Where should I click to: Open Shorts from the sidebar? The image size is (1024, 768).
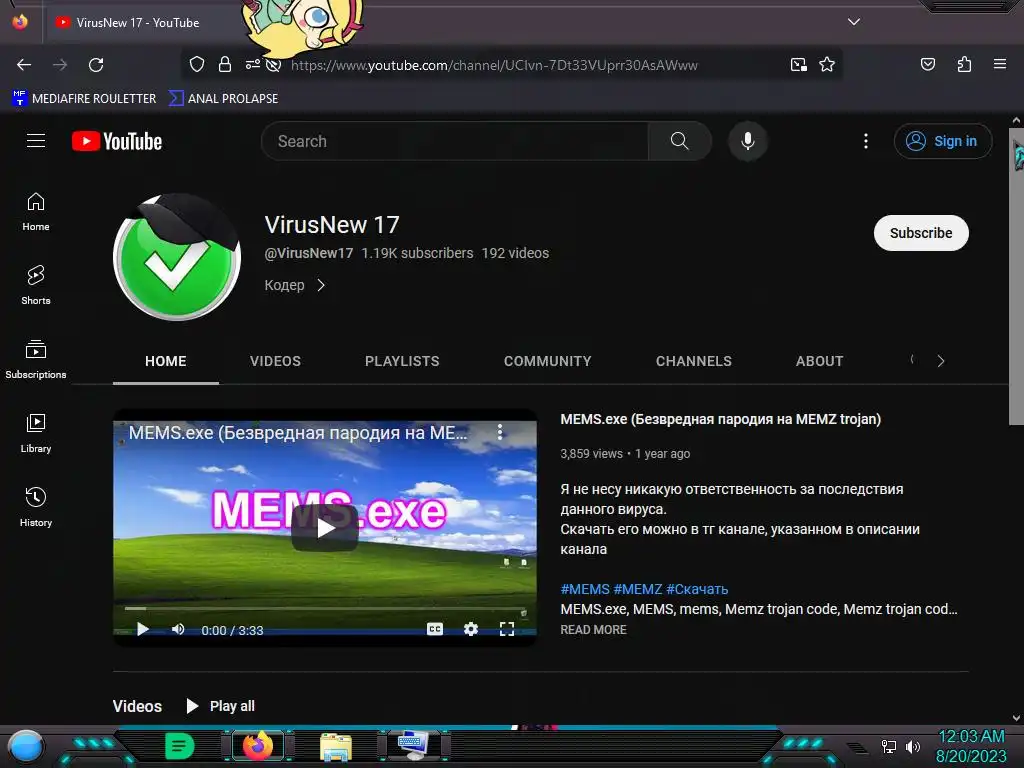[36, 285]
